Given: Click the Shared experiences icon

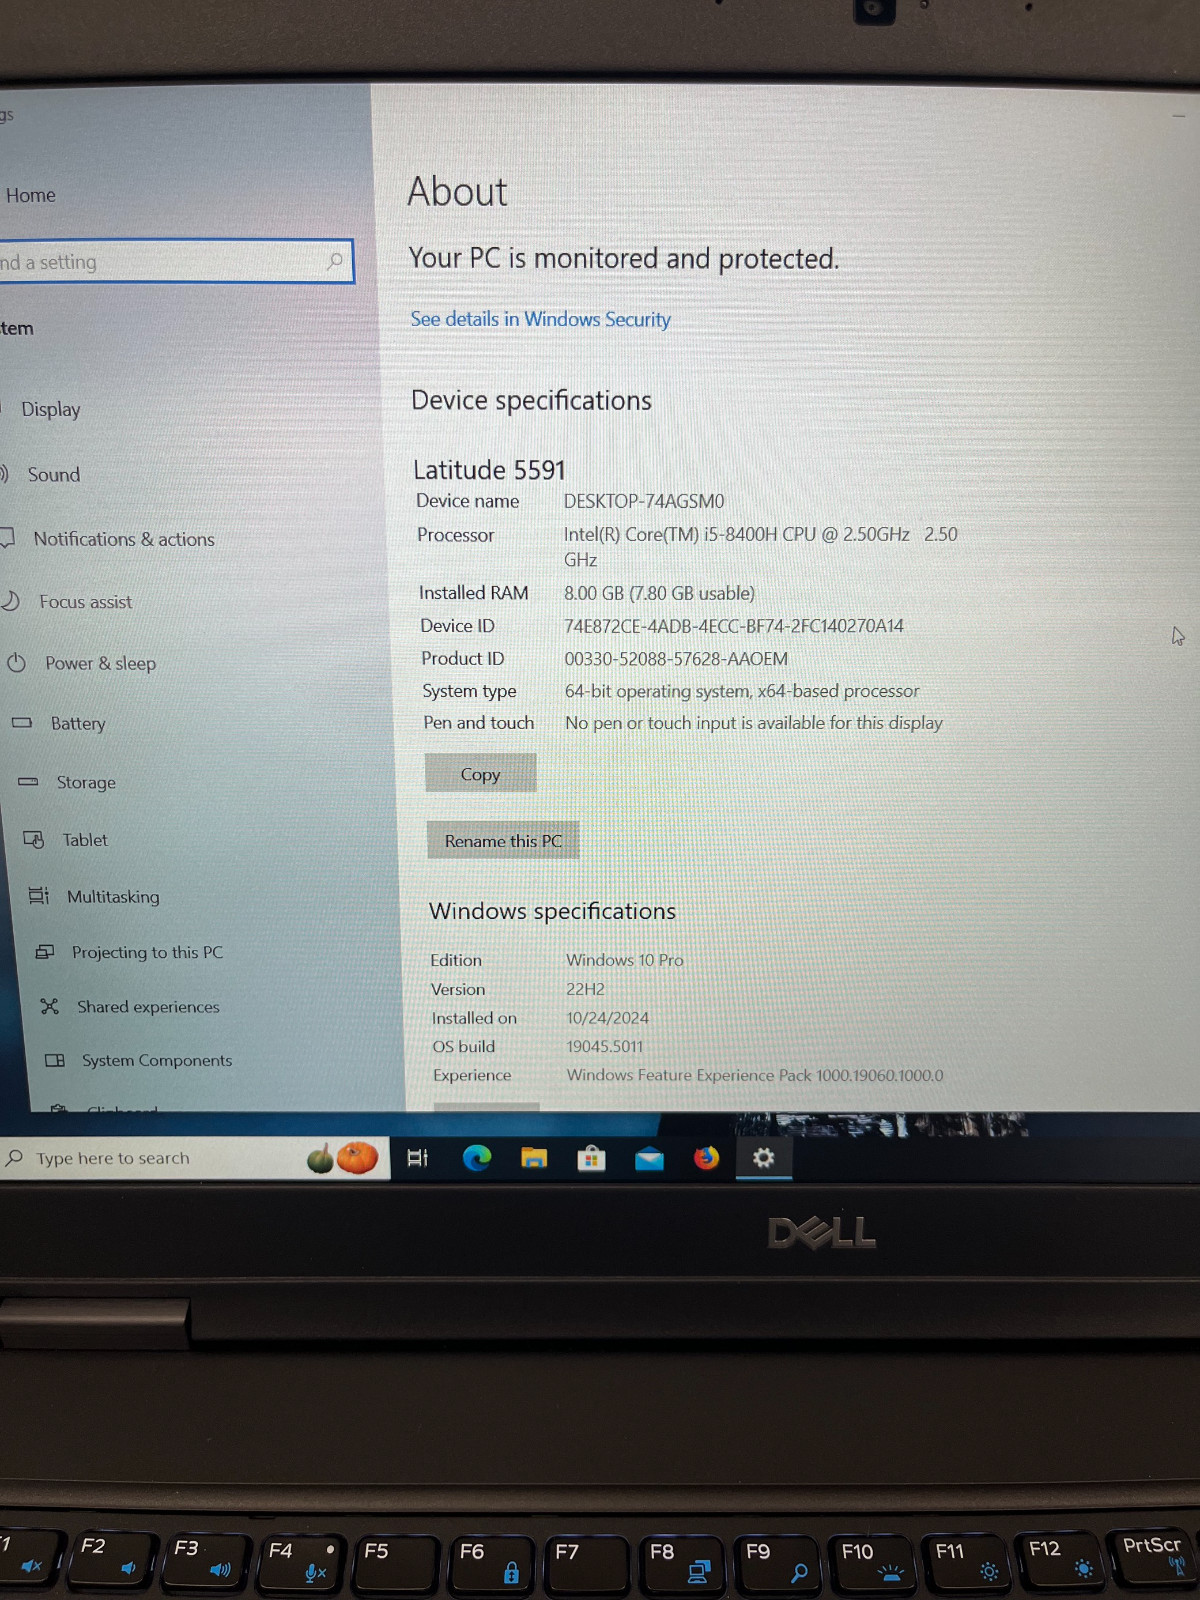Looking at the screenshot, I should pyautogui.click(x=50, y=1006).
